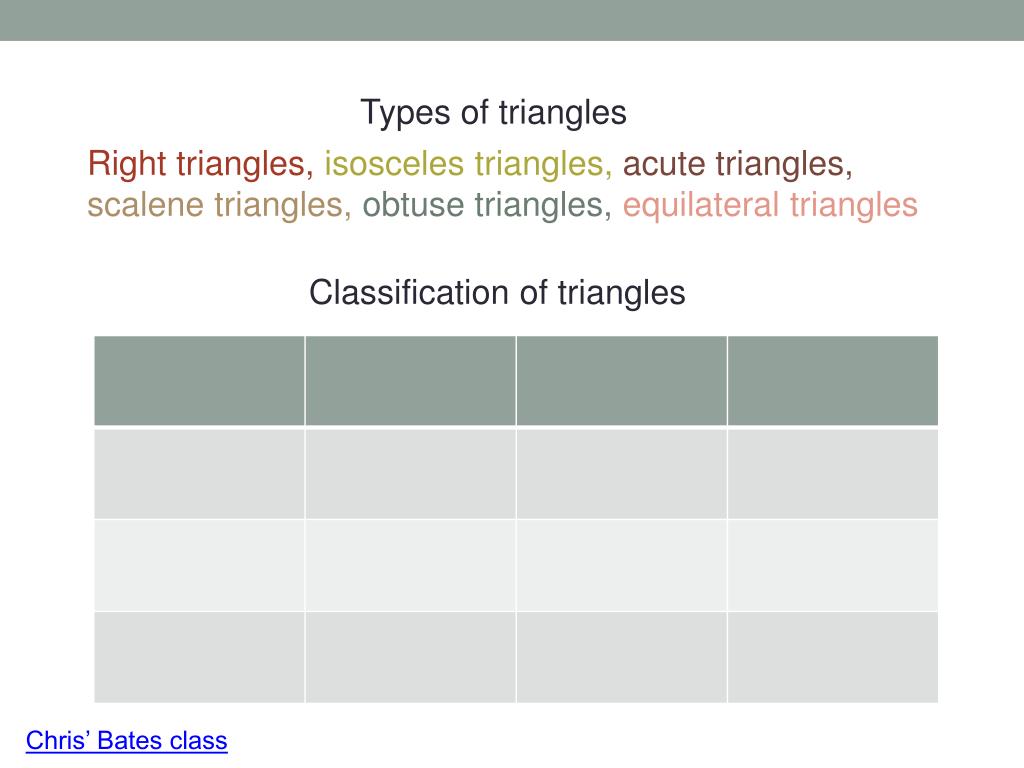Viewport: 1024px width, 768px height.
Task: Click first body row cell in fourth column
Action: tap(833, 473)
